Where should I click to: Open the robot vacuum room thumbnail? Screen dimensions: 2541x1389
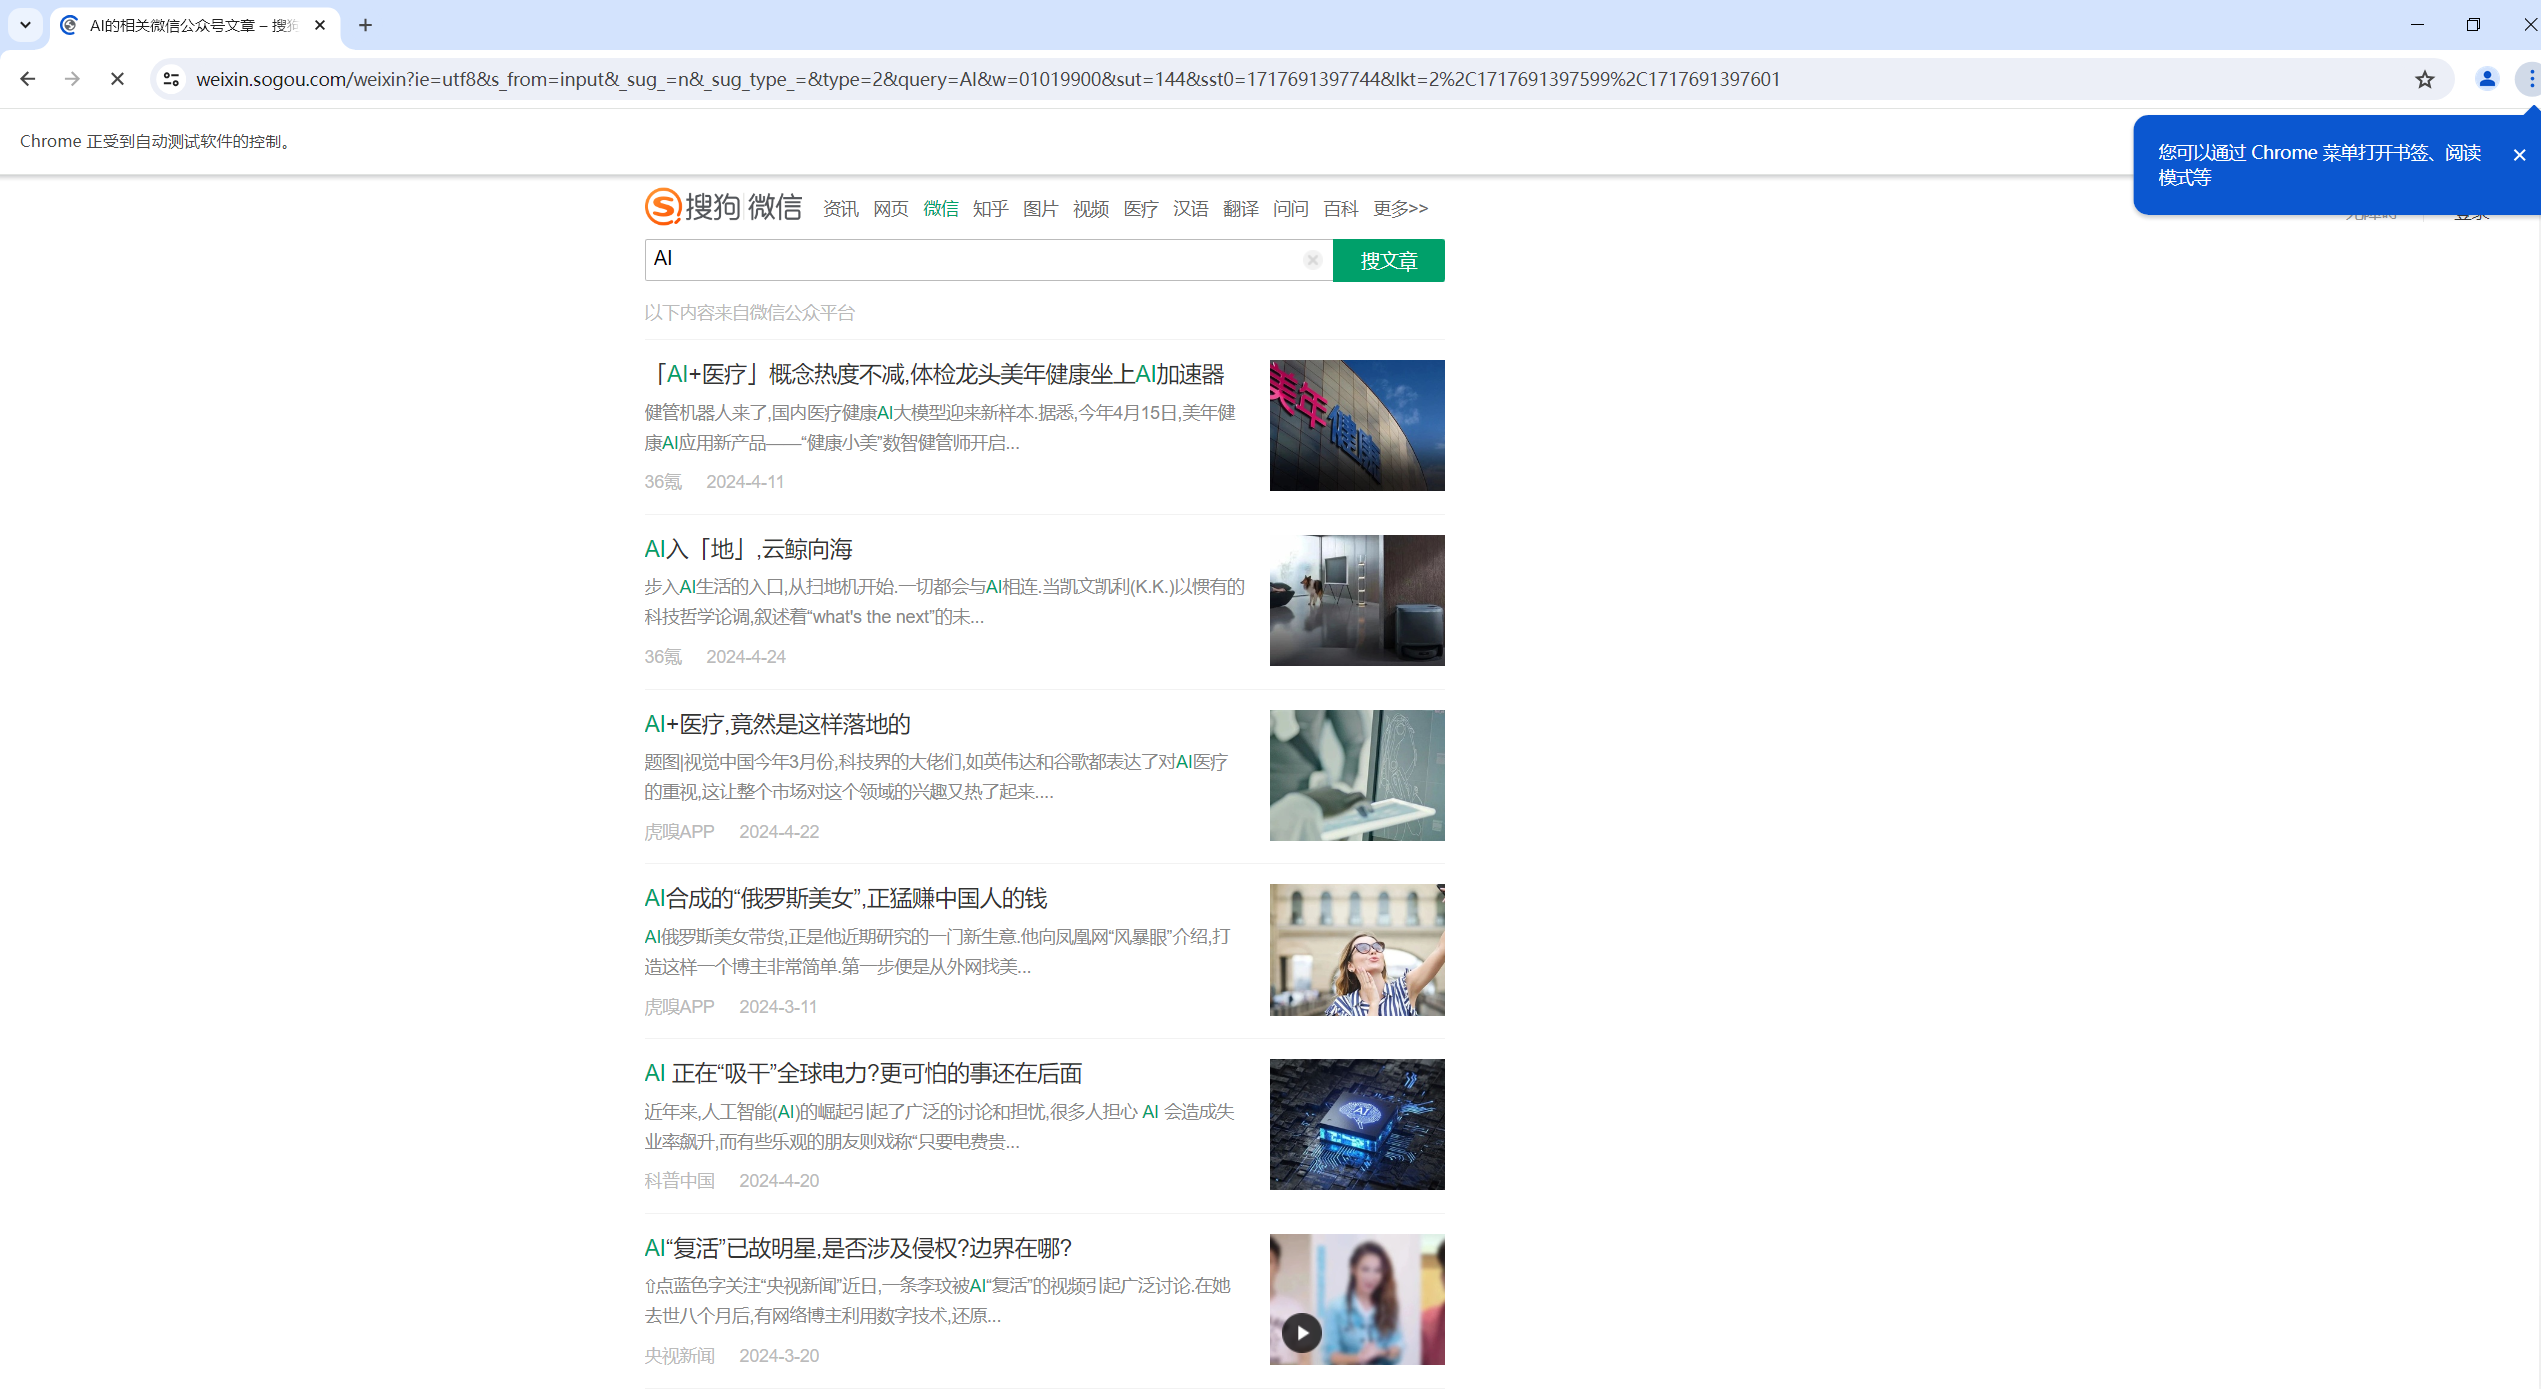(1357, 600)
